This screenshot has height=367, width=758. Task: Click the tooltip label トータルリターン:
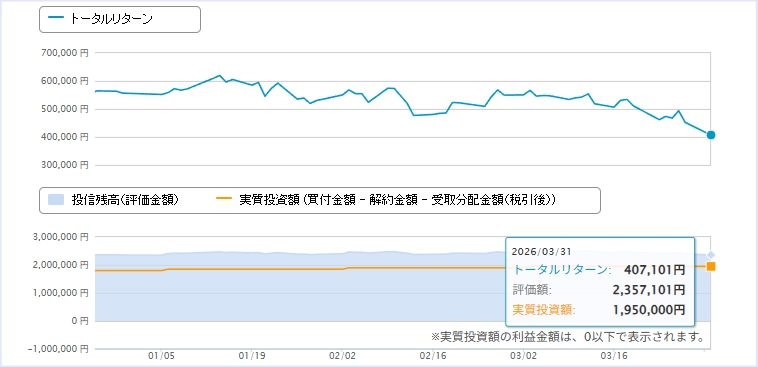coord(562,270)
